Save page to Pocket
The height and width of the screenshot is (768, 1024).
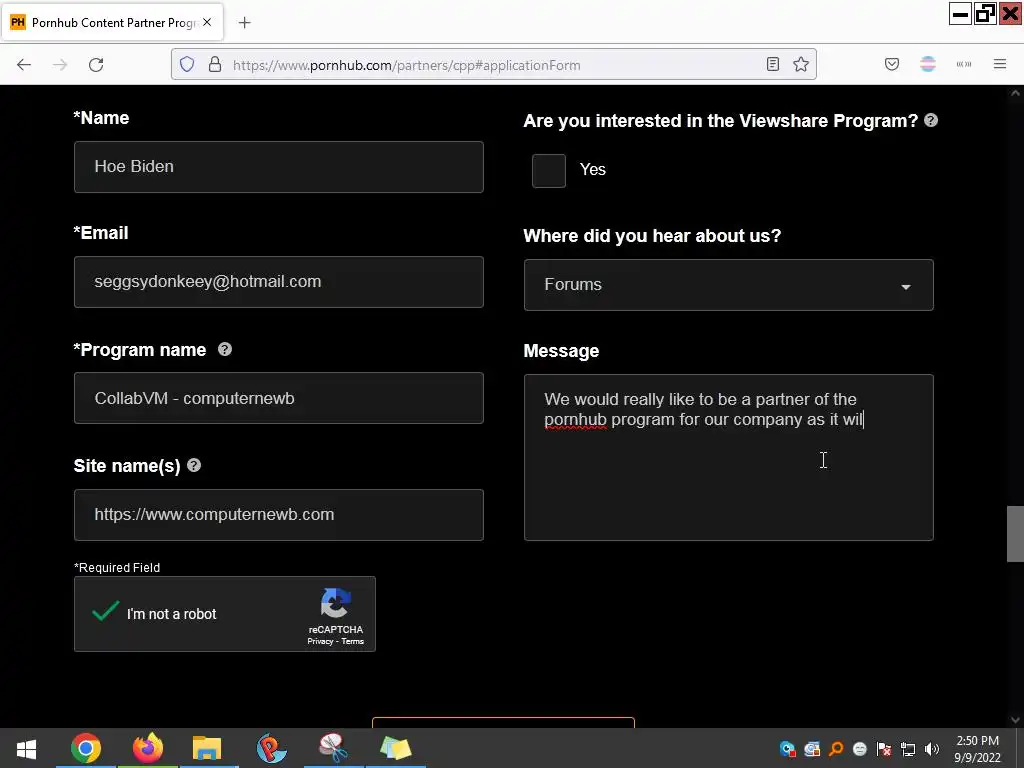(892, 64)
